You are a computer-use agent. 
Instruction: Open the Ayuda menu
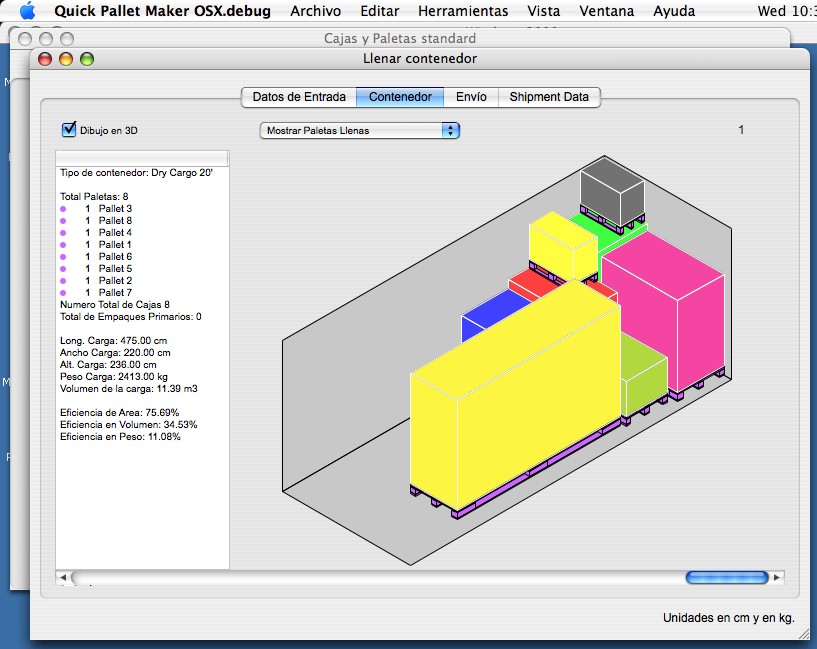674,11
